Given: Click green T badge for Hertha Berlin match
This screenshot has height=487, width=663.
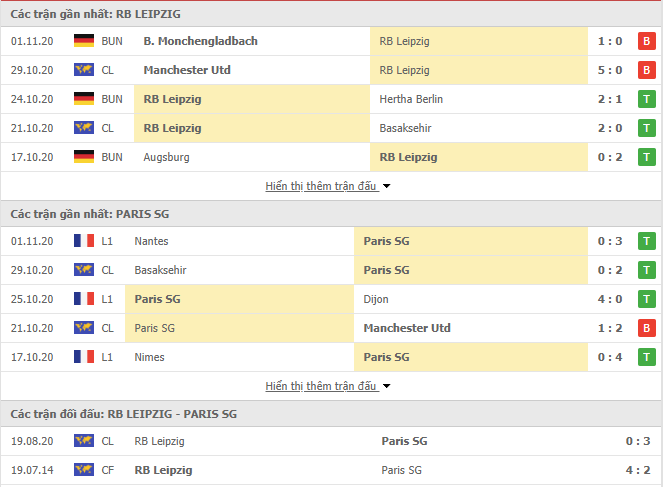Looking at the screenshot, I should point(647,99).
